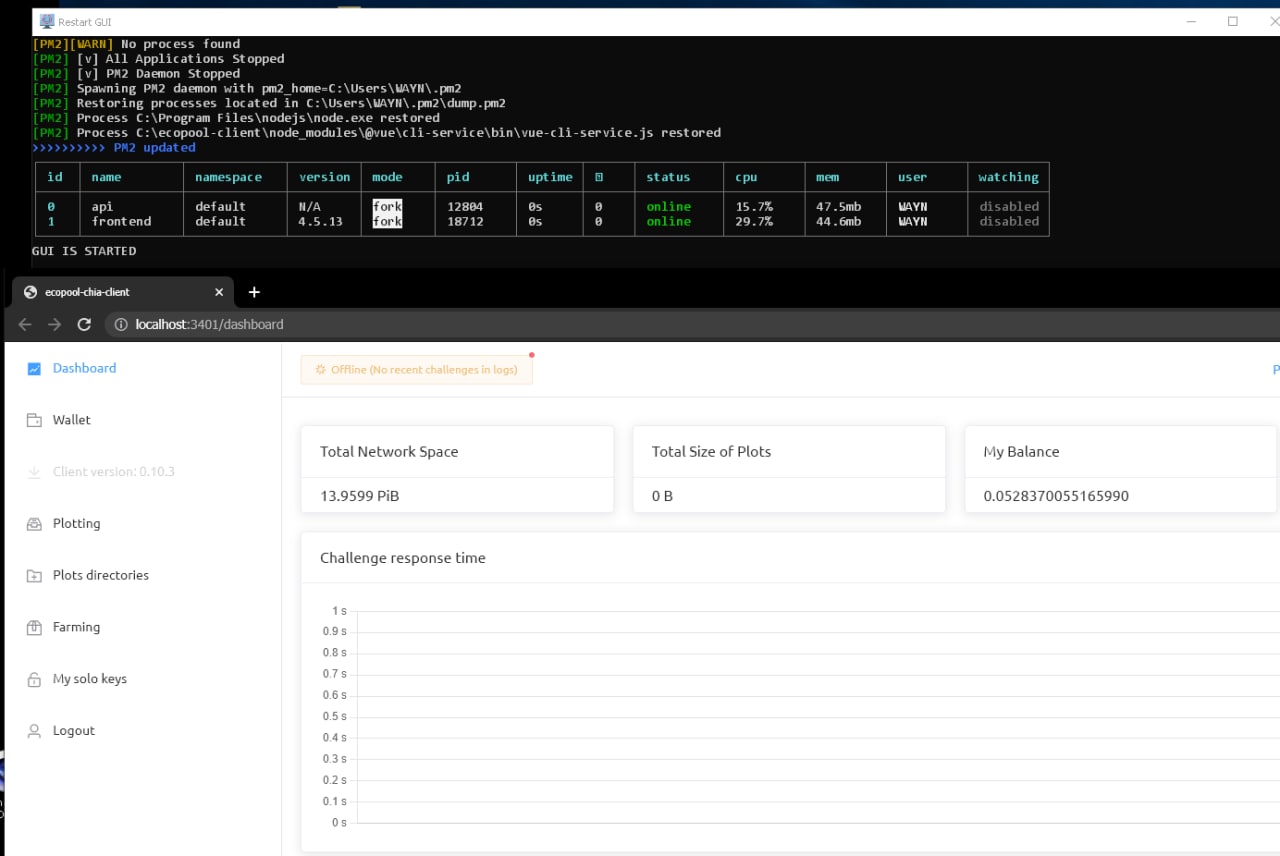The image size is (1280, 856).
Task: Click the 15.7% cpu value
Action: click(x=753, y=207)
